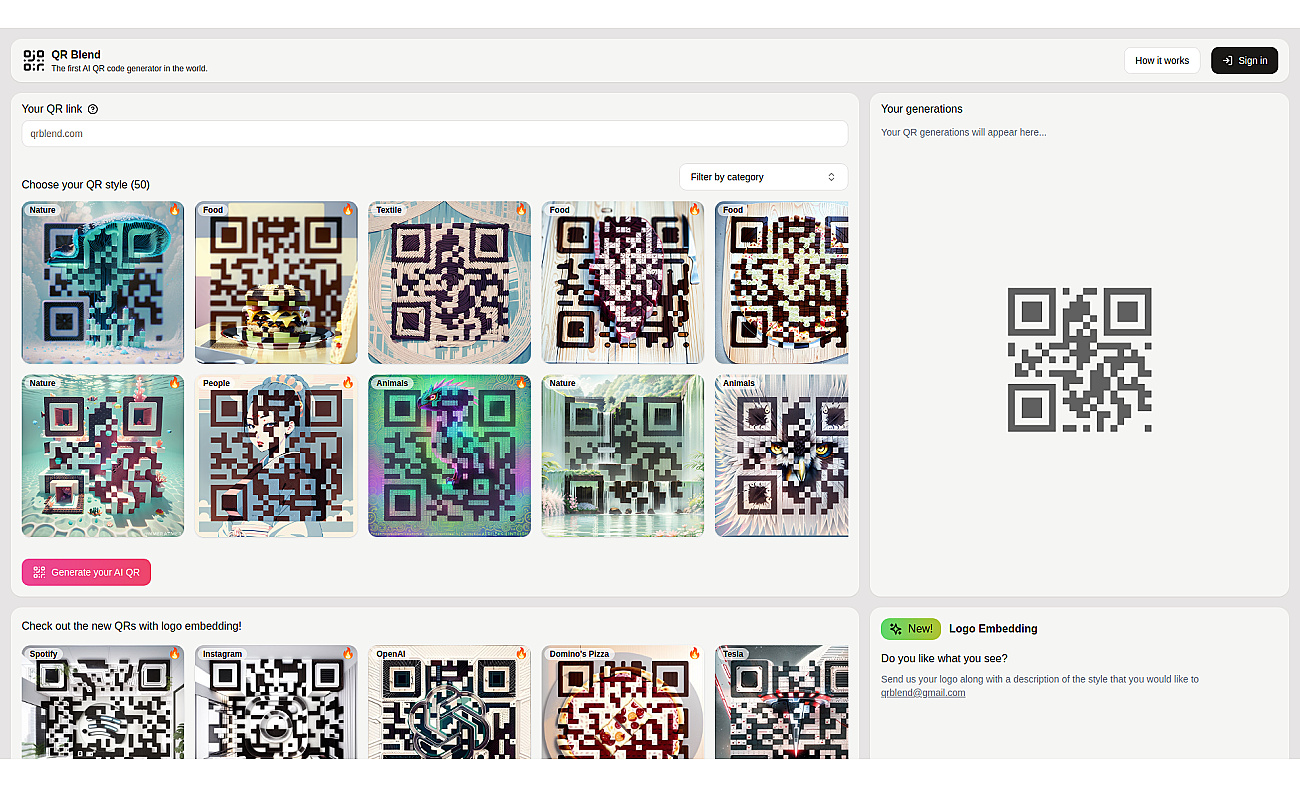Click the QR Blend logo icon
1300x788 pixels.
click(34, 60)
